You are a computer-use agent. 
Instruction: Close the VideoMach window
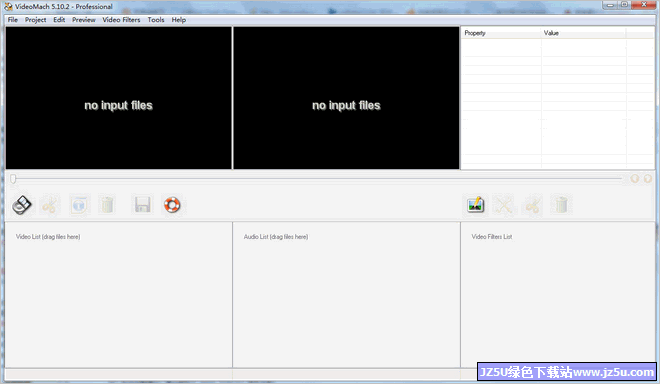(644, 5)
